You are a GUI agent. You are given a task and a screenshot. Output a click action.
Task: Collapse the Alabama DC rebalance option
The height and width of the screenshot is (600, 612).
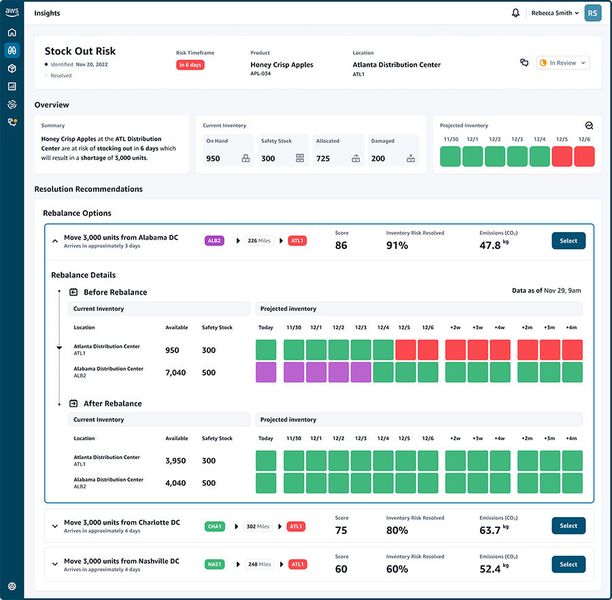[54, 240]
